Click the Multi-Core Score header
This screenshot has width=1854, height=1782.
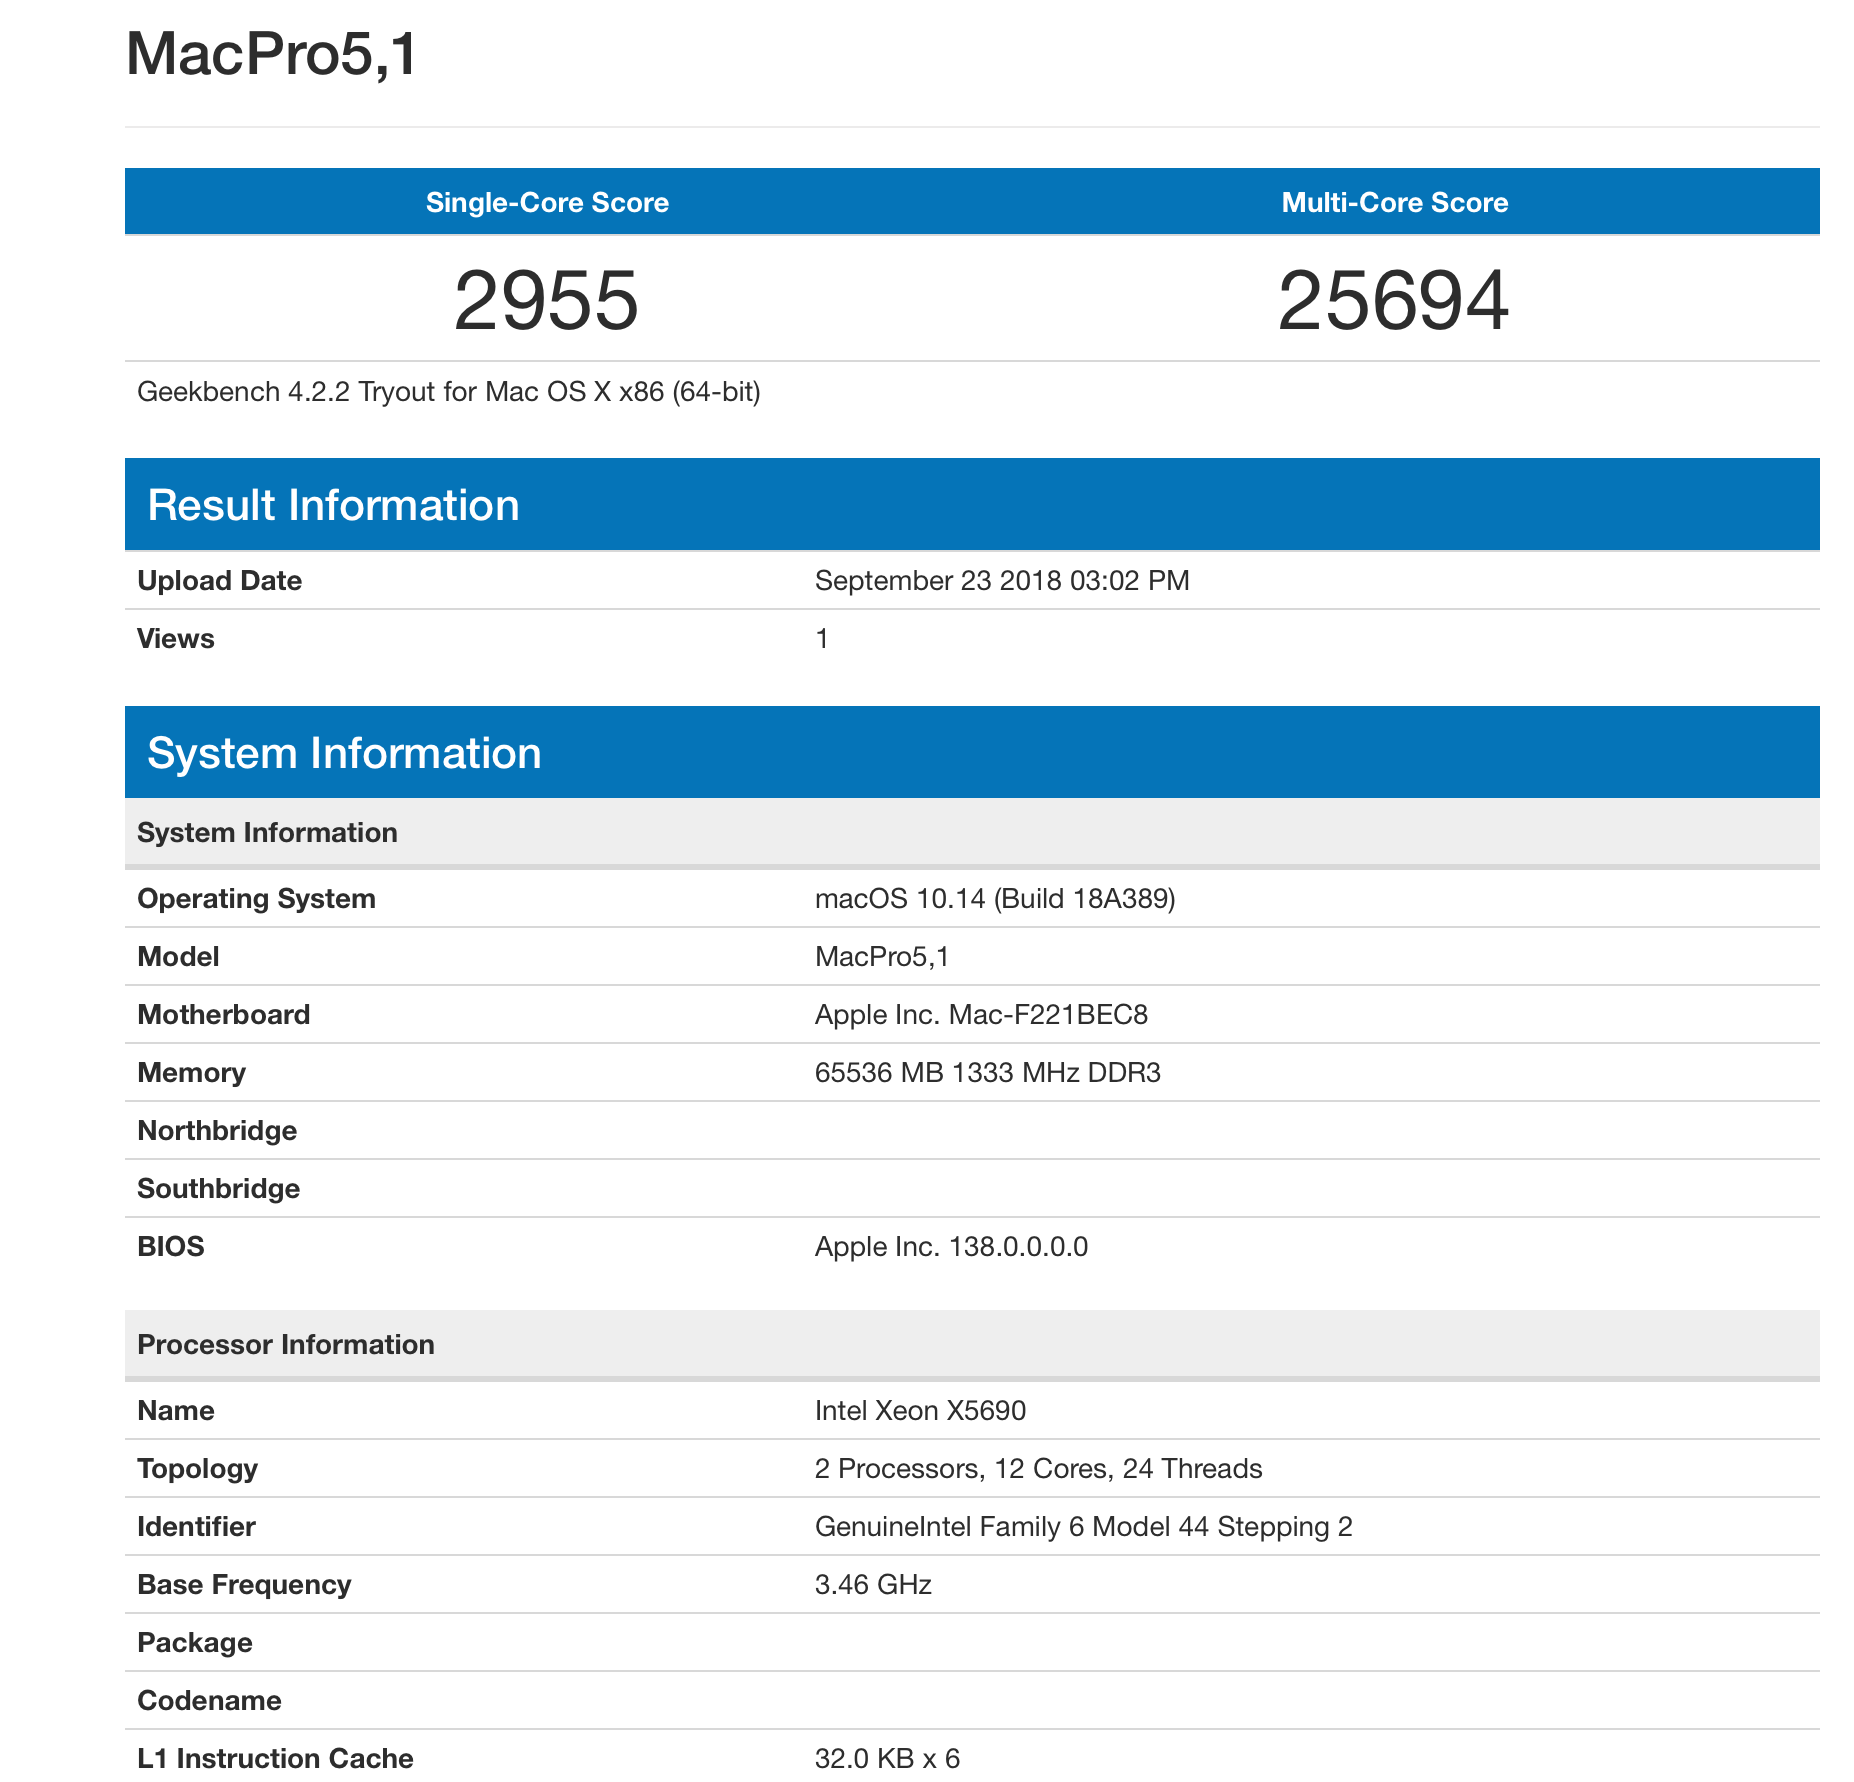pyautogui.click(x=1395, y=202)
